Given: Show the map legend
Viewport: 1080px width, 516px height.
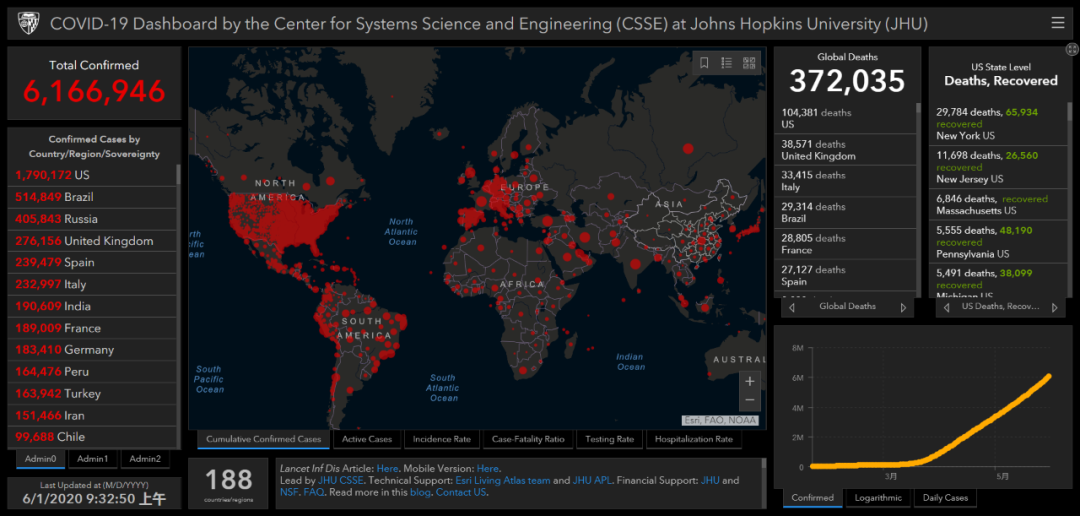Looking at the screenshot, I should [x=726, y=63].
